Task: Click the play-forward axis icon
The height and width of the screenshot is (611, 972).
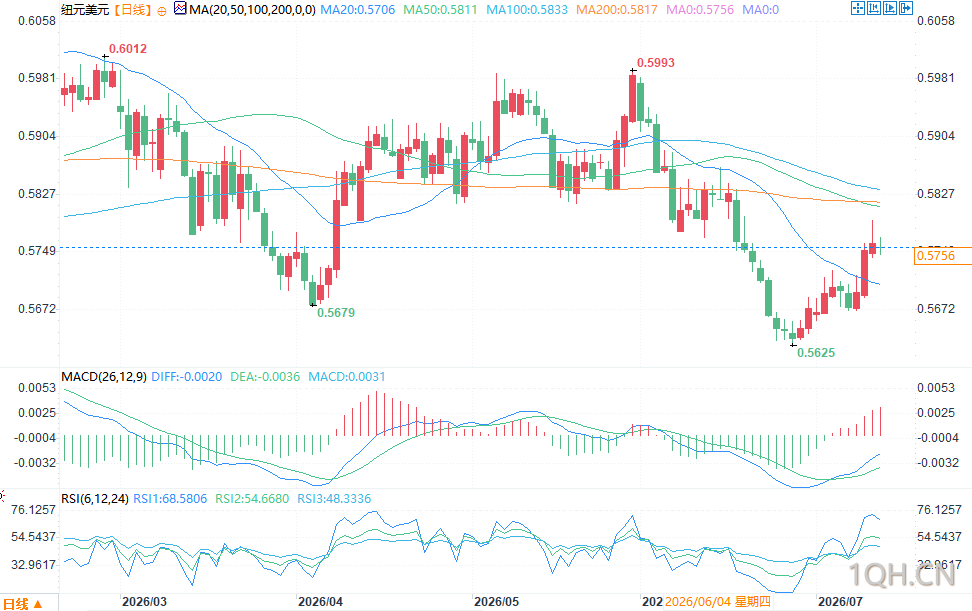Action: click(890, 8)
